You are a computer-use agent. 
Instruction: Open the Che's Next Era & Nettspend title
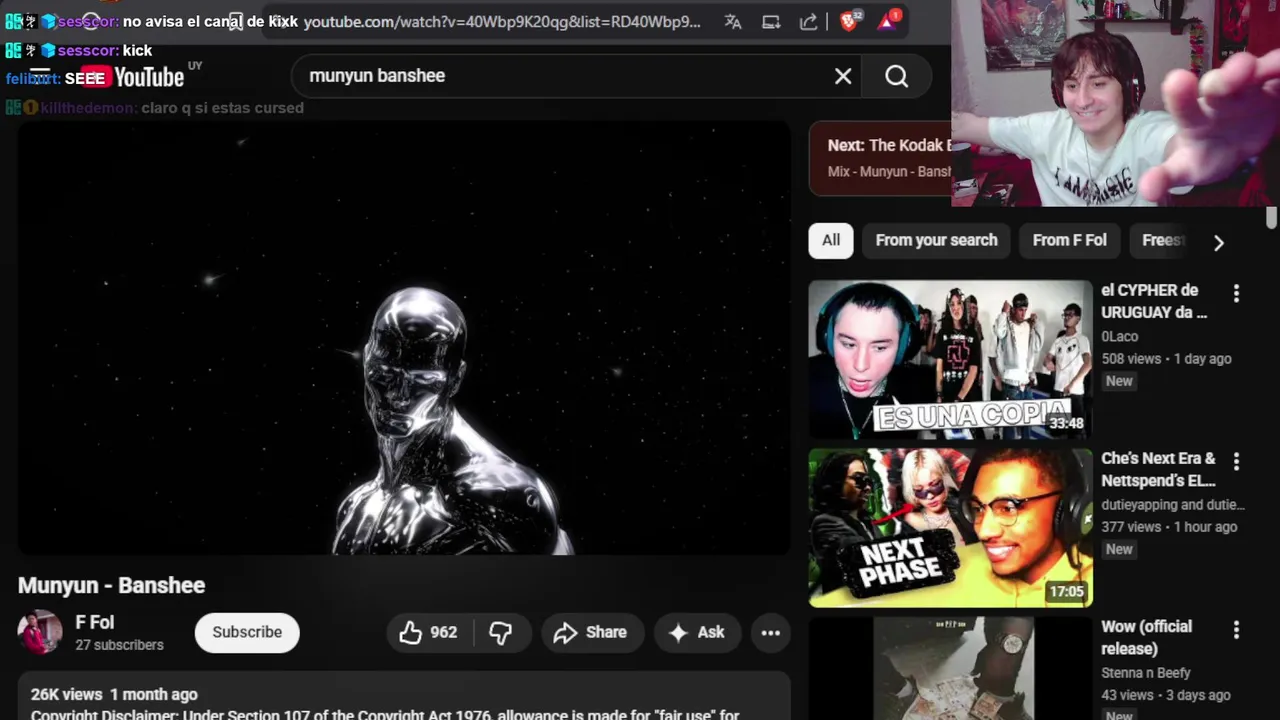(1158, 469)
